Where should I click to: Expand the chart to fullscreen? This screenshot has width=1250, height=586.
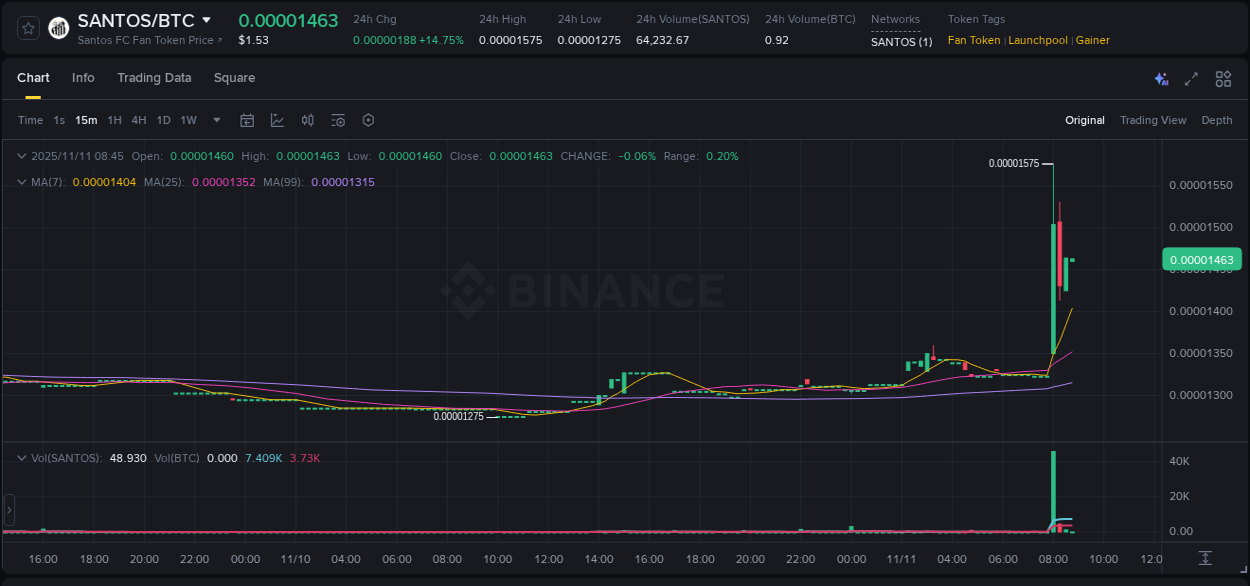tap(1190, 78)
